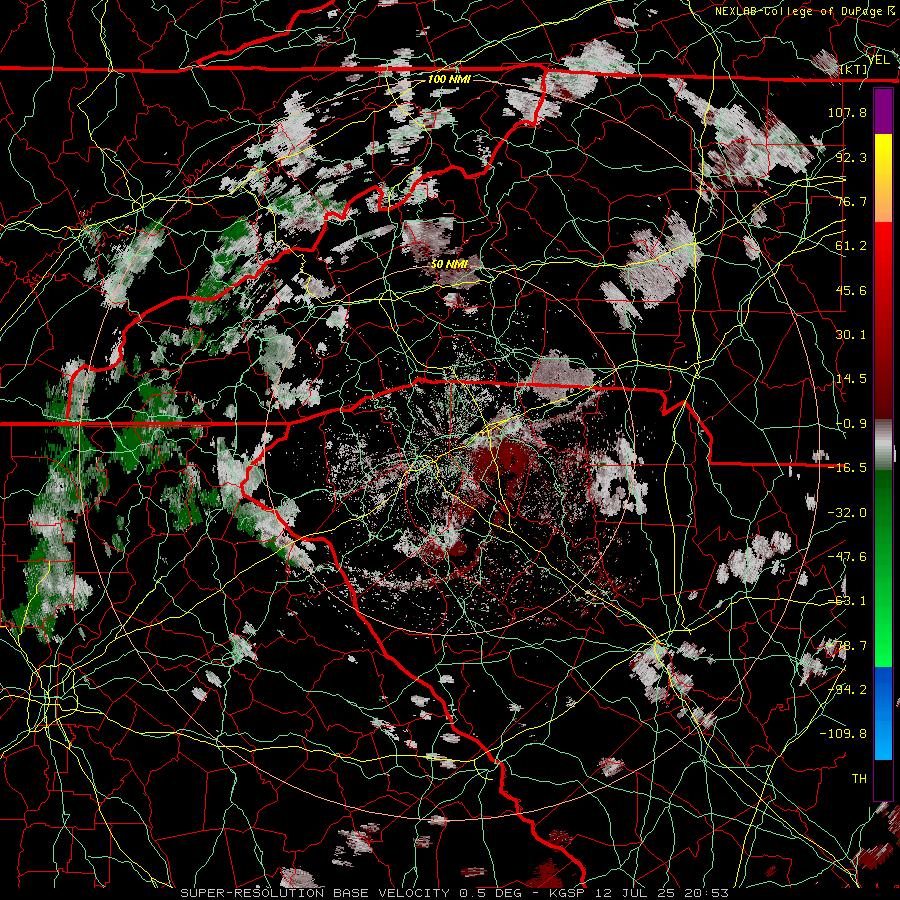Click the 107.8 legend value
900x900 pixels.
847,112
